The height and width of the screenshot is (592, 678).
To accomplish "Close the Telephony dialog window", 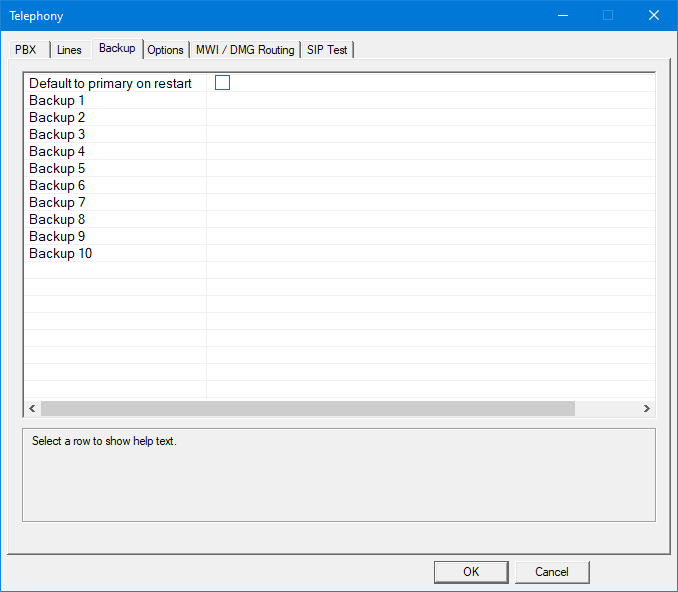I will [x=654, y=15].
